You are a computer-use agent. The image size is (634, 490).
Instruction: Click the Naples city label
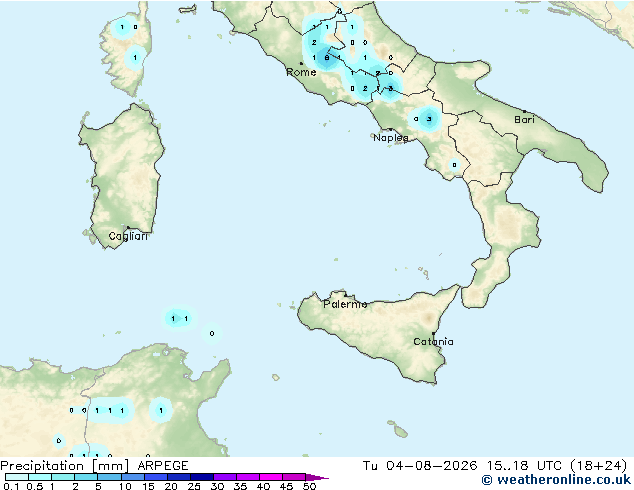pos(391,138)
